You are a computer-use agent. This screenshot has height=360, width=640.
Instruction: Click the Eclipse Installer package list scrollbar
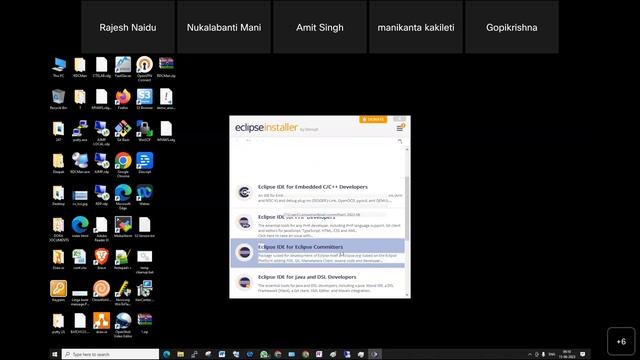tap(407, 208)
